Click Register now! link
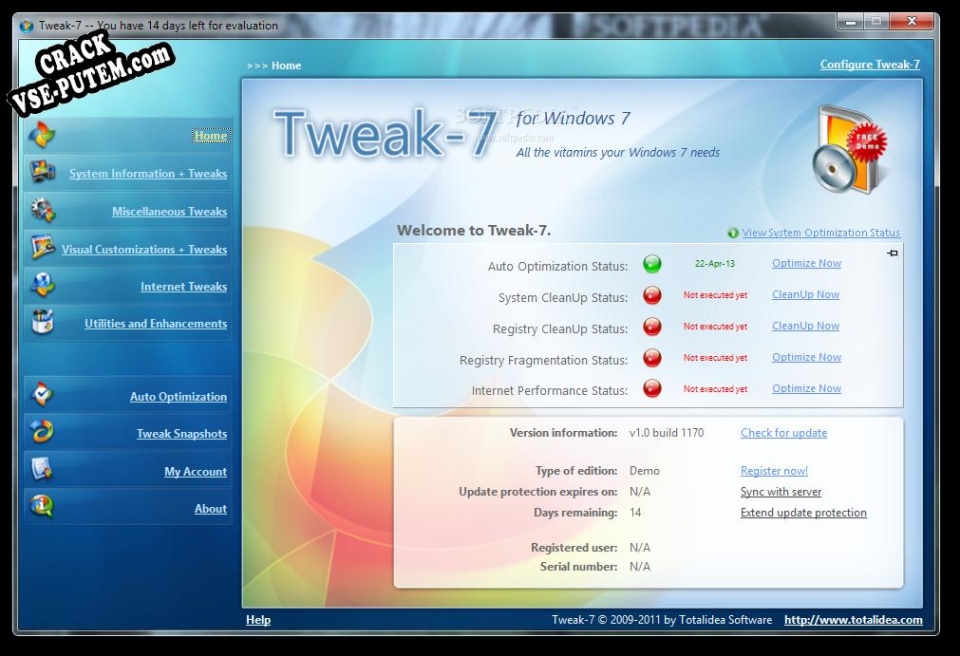 tap(774, 471)
